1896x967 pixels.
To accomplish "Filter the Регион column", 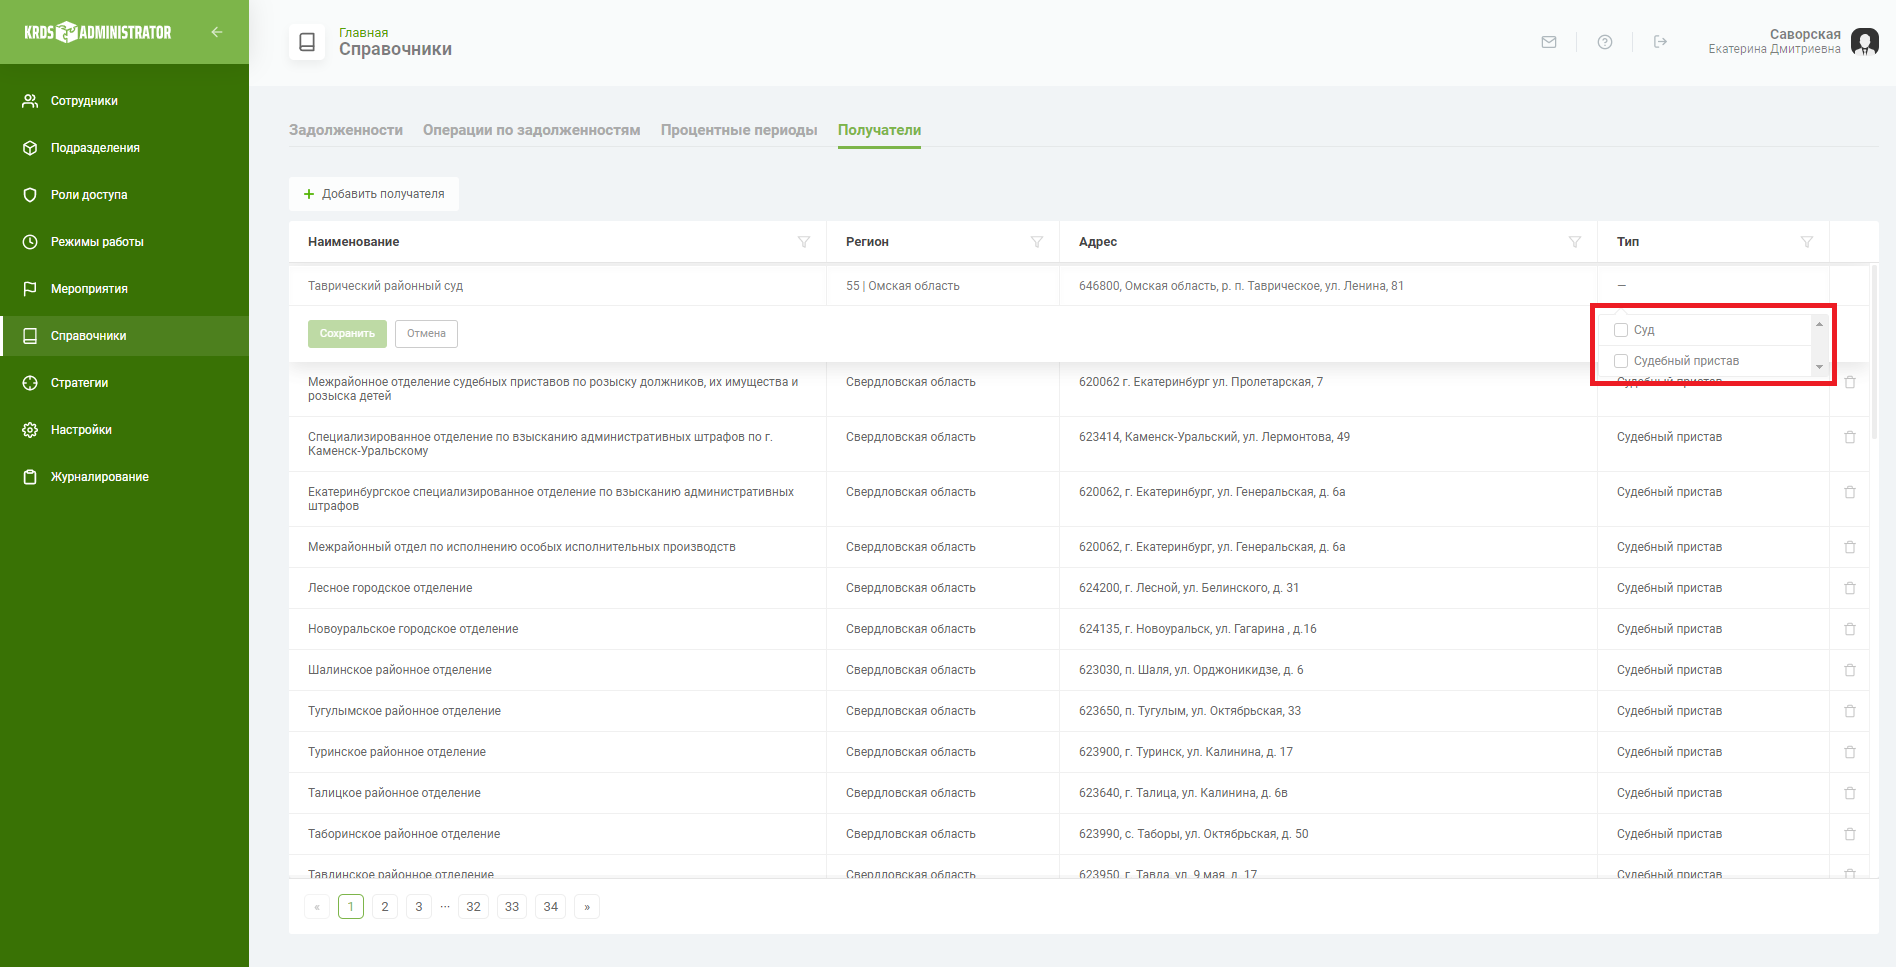I will 1037,242.
